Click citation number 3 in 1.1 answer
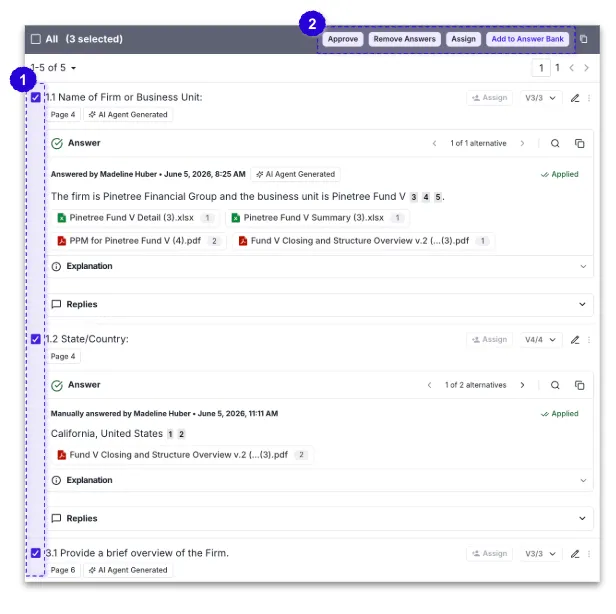This screenshot has width=616, height=614. [414, 197]
